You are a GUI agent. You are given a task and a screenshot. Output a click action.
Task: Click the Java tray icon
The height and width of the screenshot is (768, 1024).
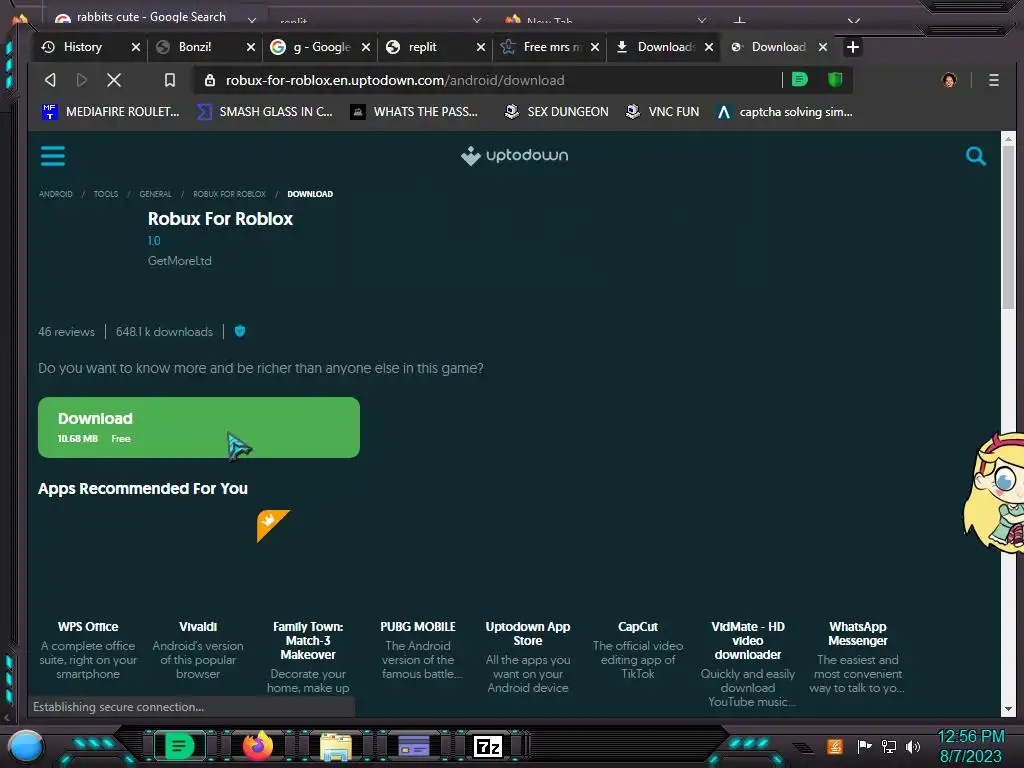click(x=835, y=746)
